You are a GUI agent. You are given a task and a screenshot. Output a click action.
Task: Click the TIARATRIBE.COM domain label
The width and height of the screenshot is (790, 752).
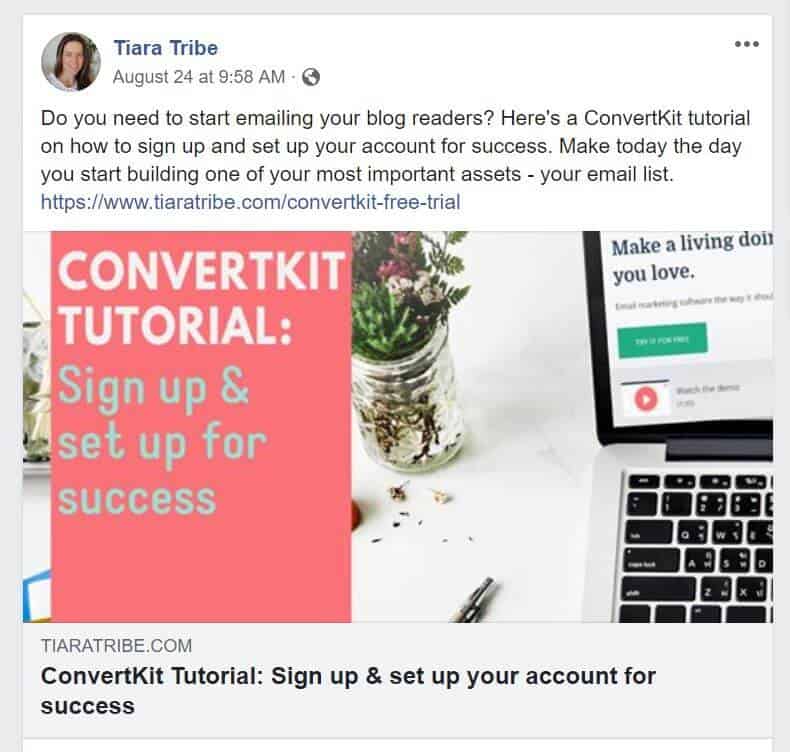point(116,646)
